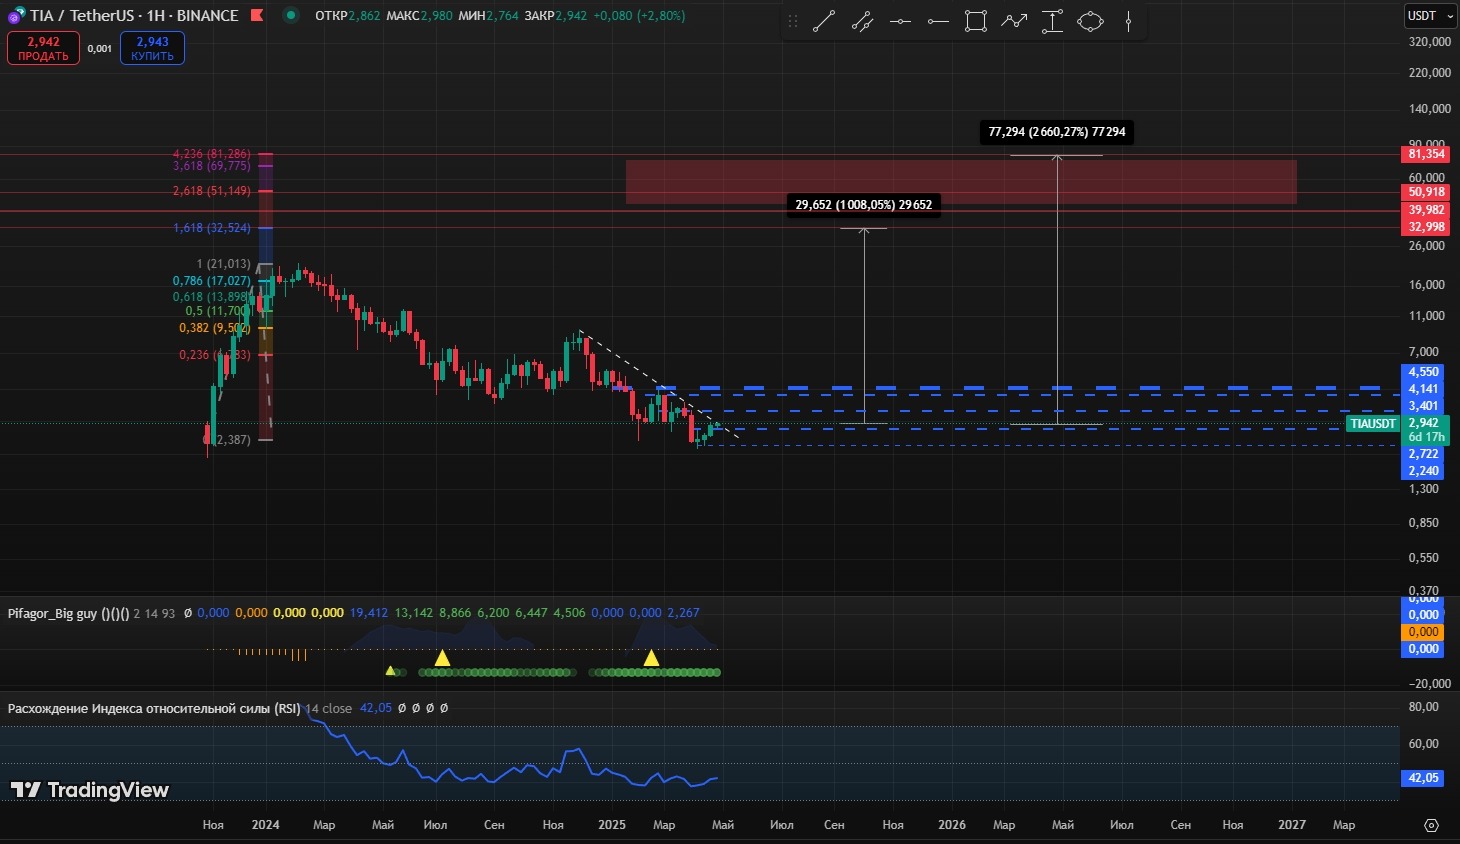Select the 29,652 (1 008,05%) measurement label
Viewport: 1460px width, 844px height.
[864, 205]
